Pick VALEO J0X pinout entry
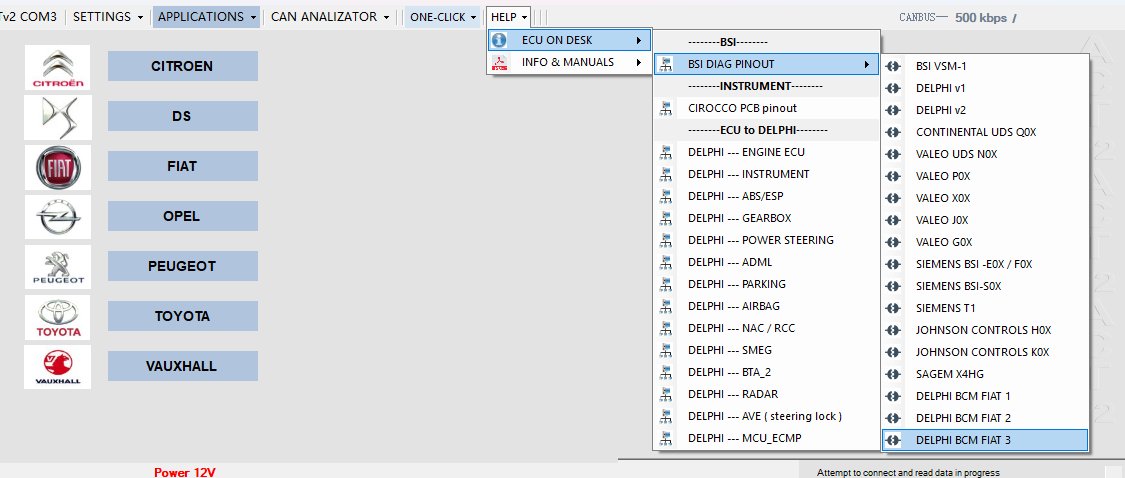The height and width of the screenshot is (478, 1125). tap(985, 220)
